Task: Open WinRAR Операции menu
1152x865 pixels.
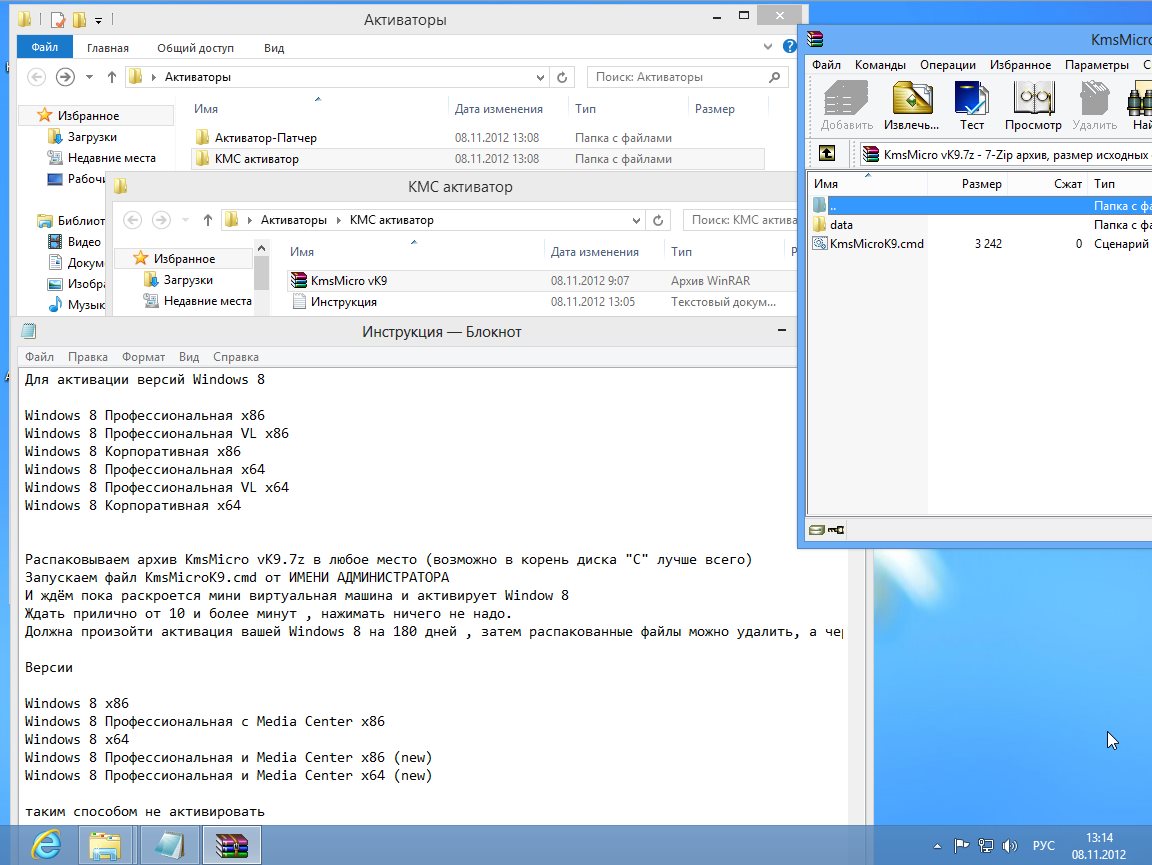Action: (948, 65)
